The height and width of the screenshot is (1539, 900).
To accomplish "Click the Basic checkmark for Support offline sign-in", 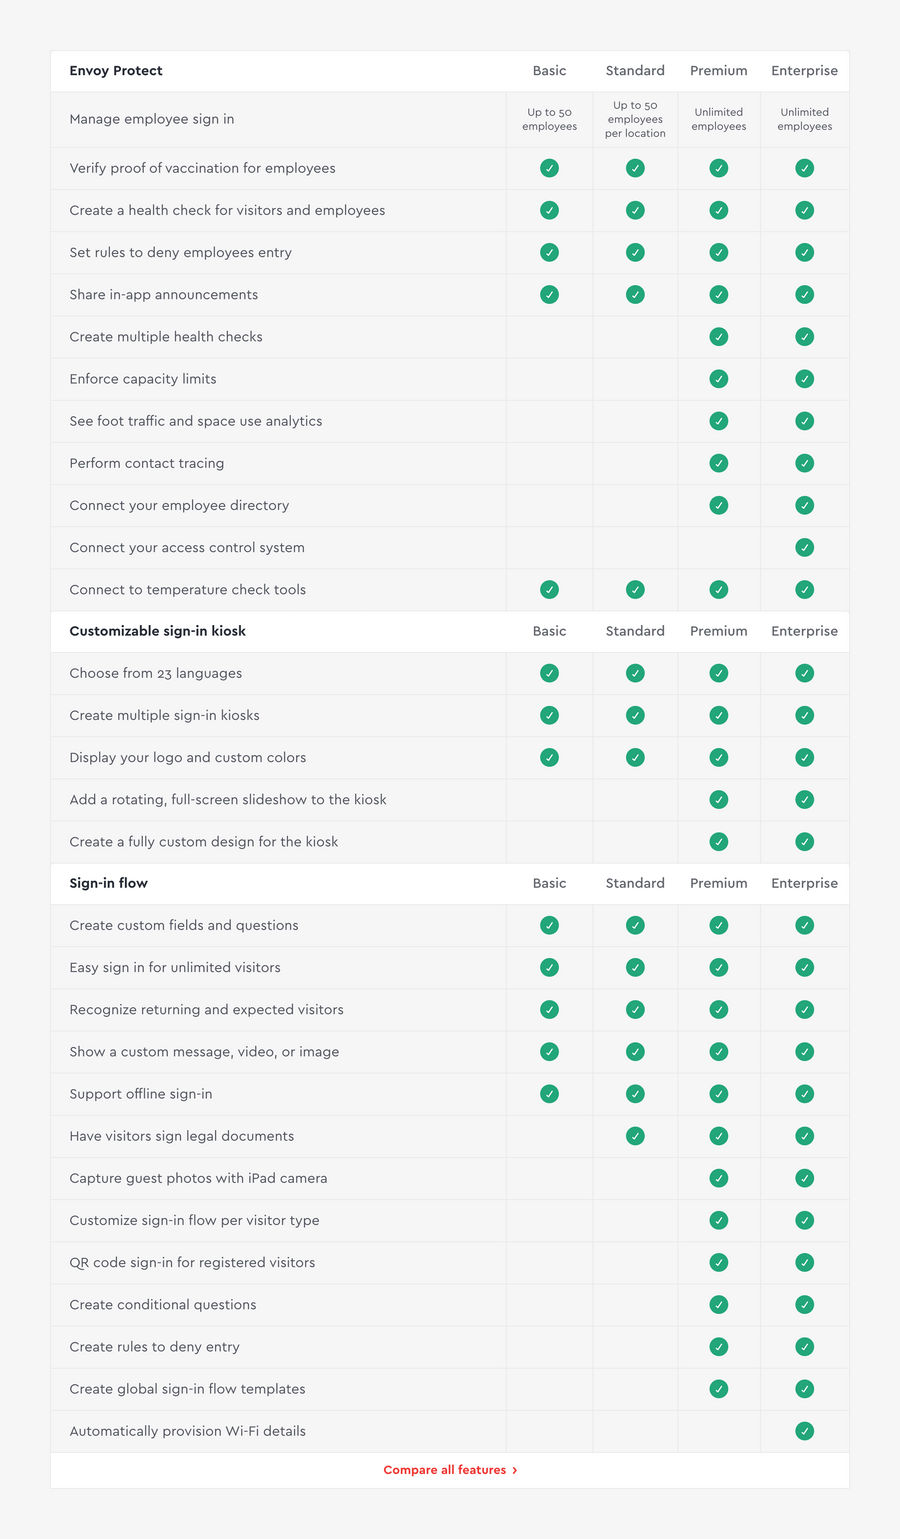I will (x=549, y=1094).
